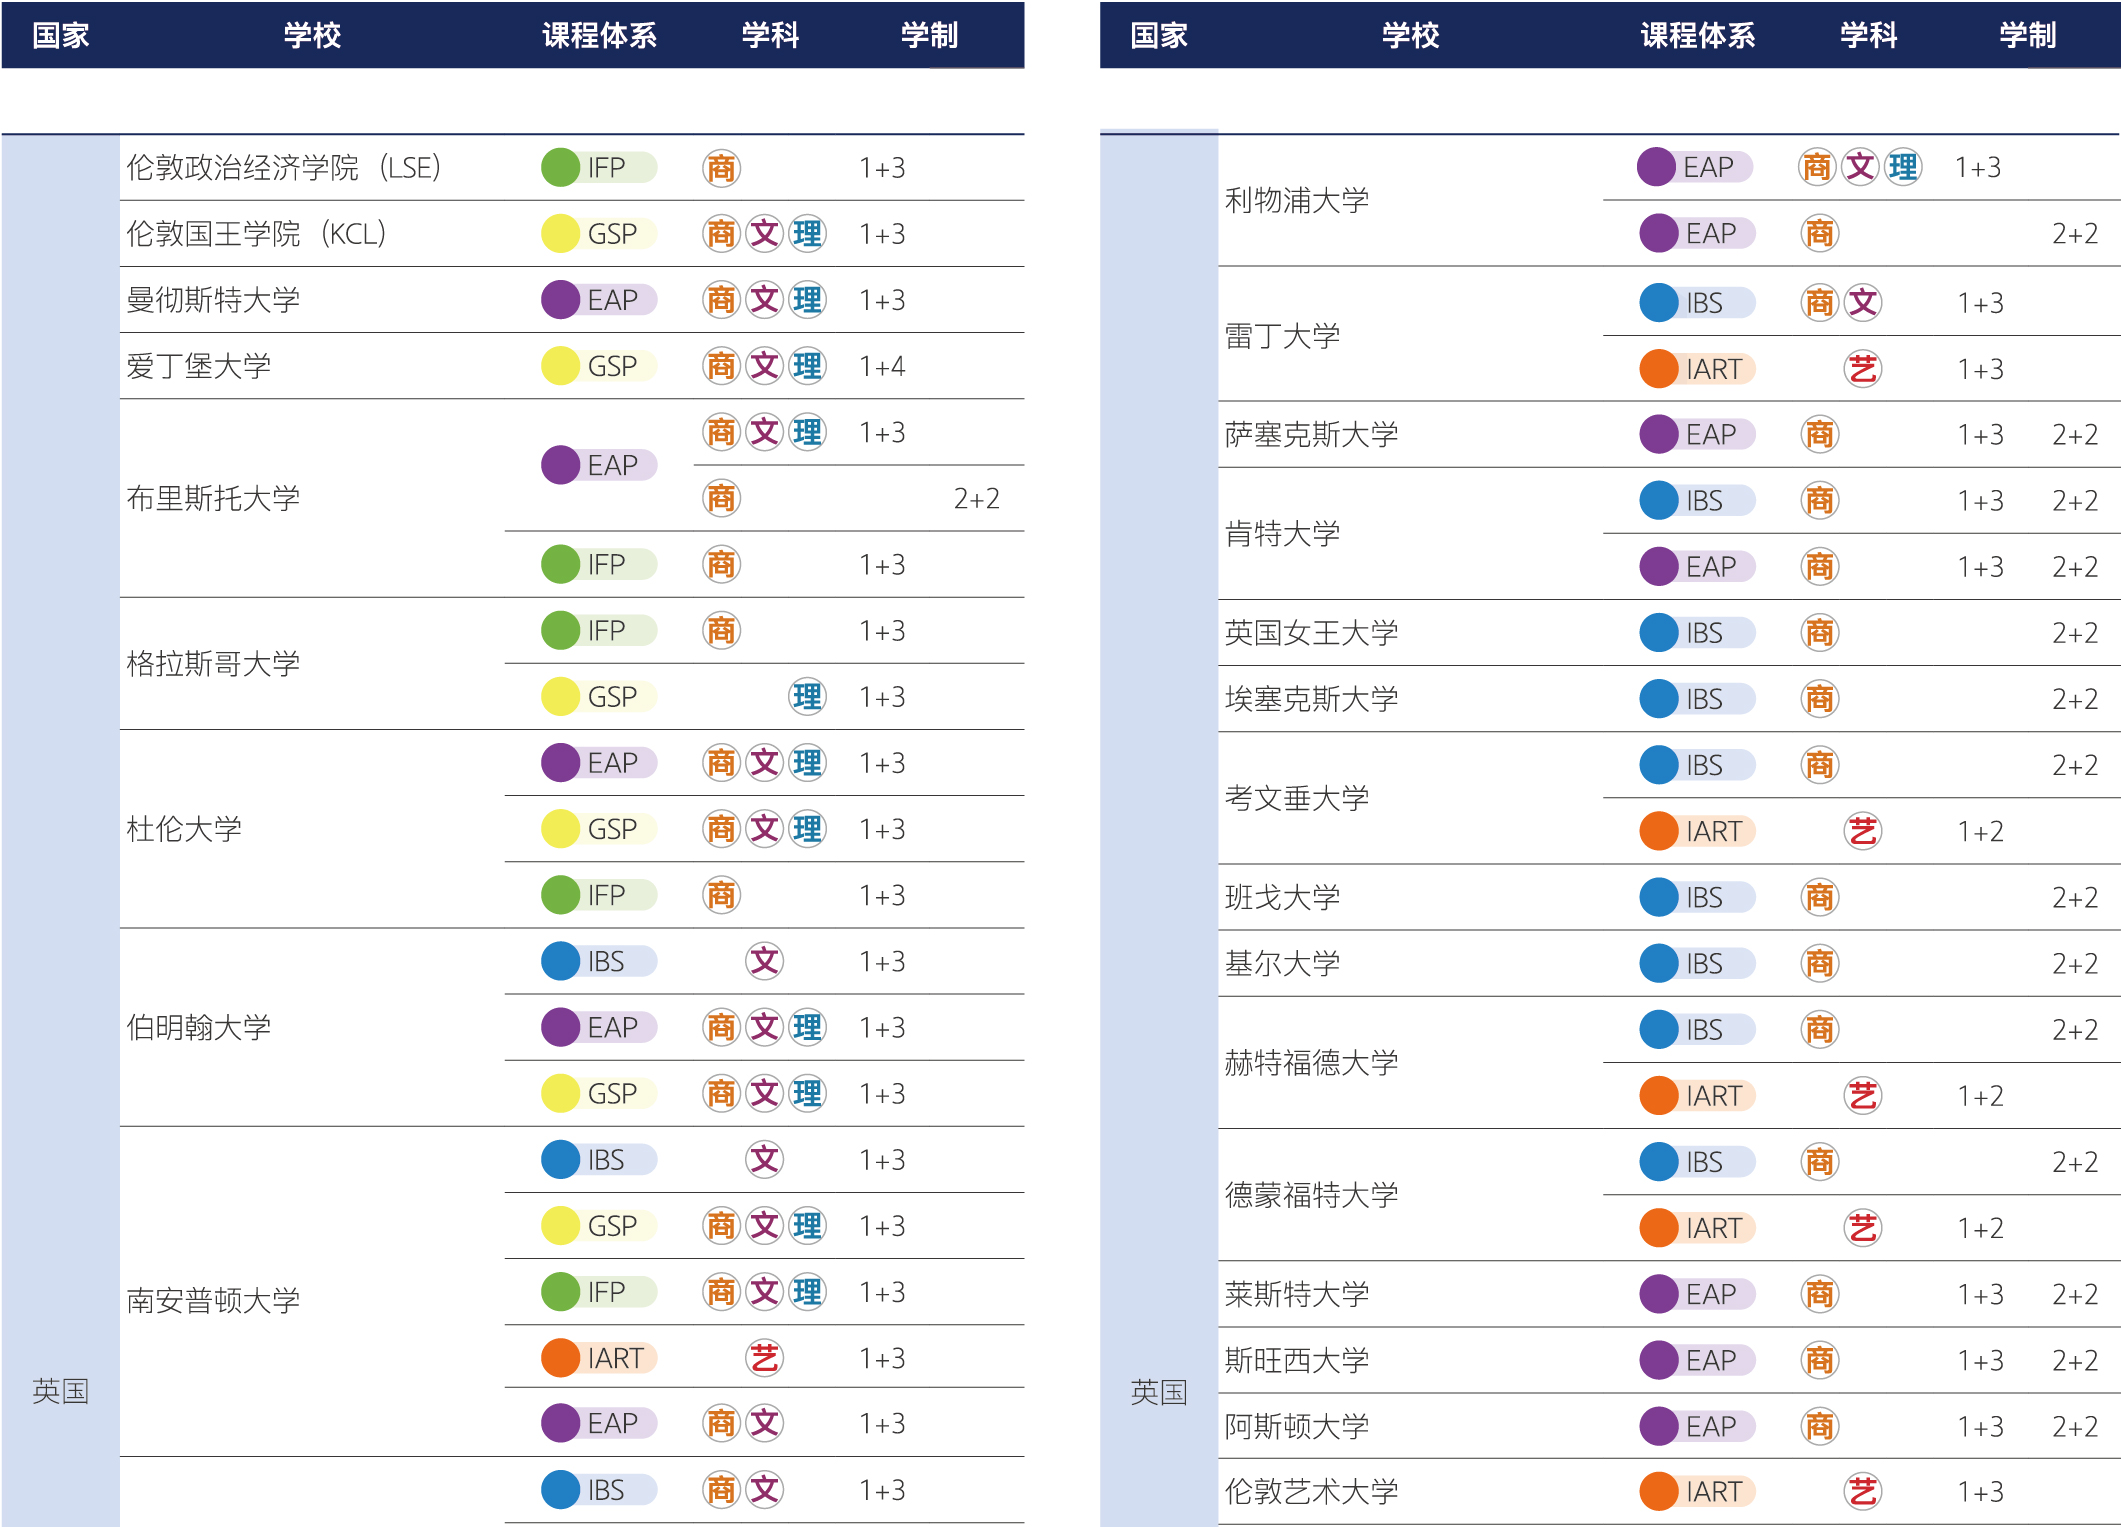Select the yellow GSP badge for 伦敦国王学院 (KCL)
This screenshot has height=1527, width=2121.
(x=599, y=233)
